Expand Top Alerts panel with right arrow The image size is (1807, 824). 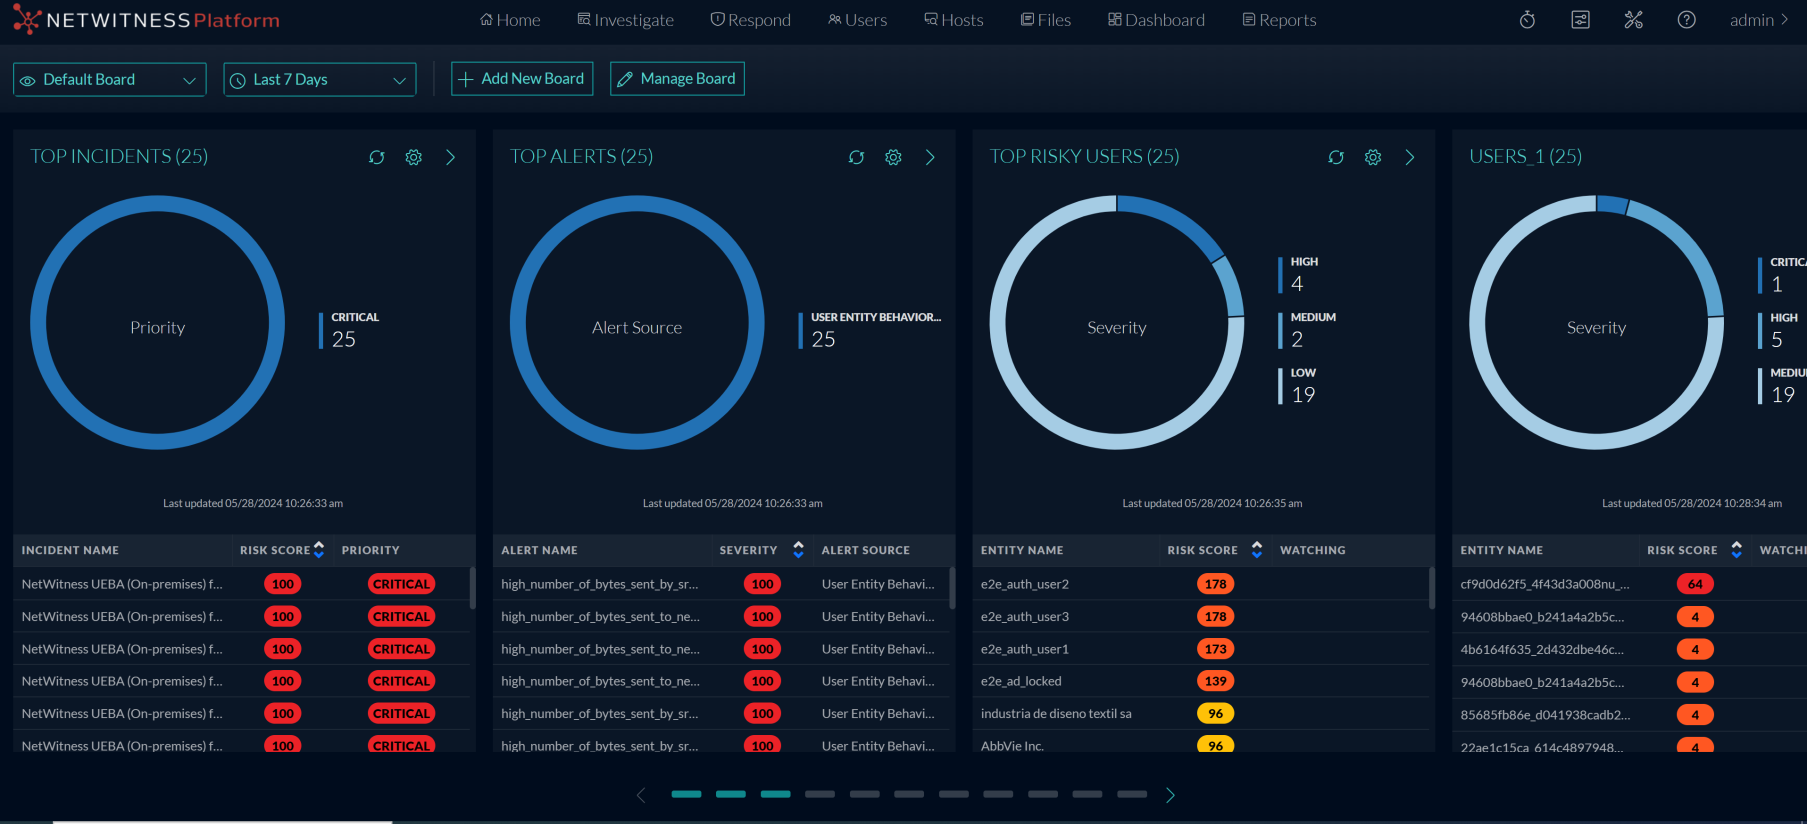coord(930,157)
